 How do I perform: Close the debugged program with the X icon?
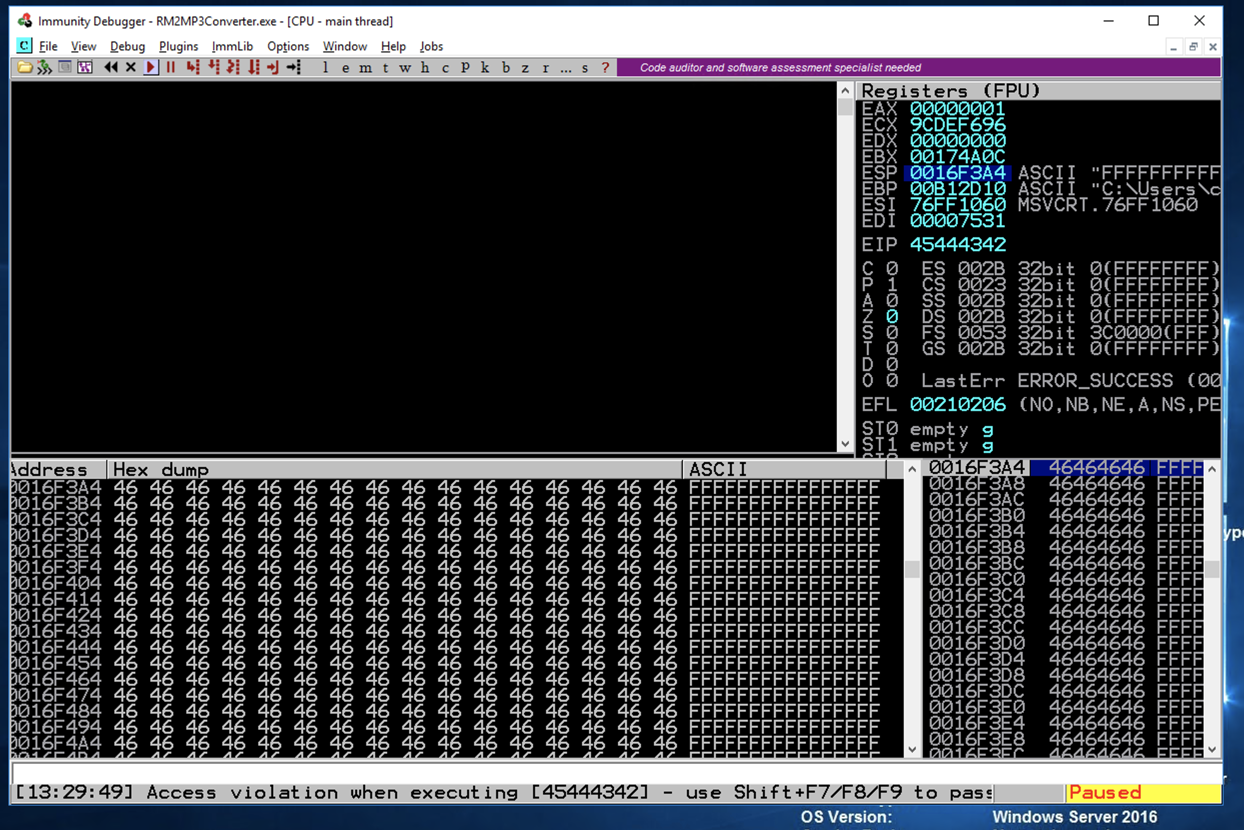click(130, 67)
